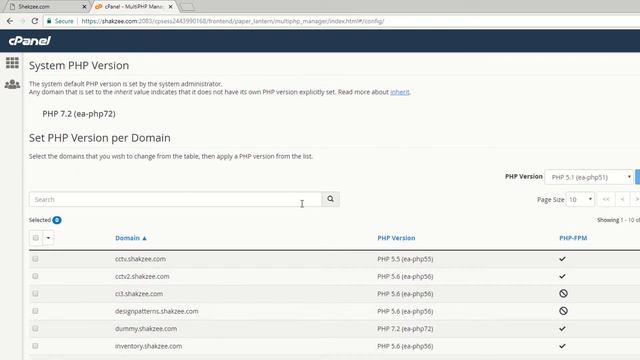Switch to the Shakzee.com browser tab

tap(48, 7)
